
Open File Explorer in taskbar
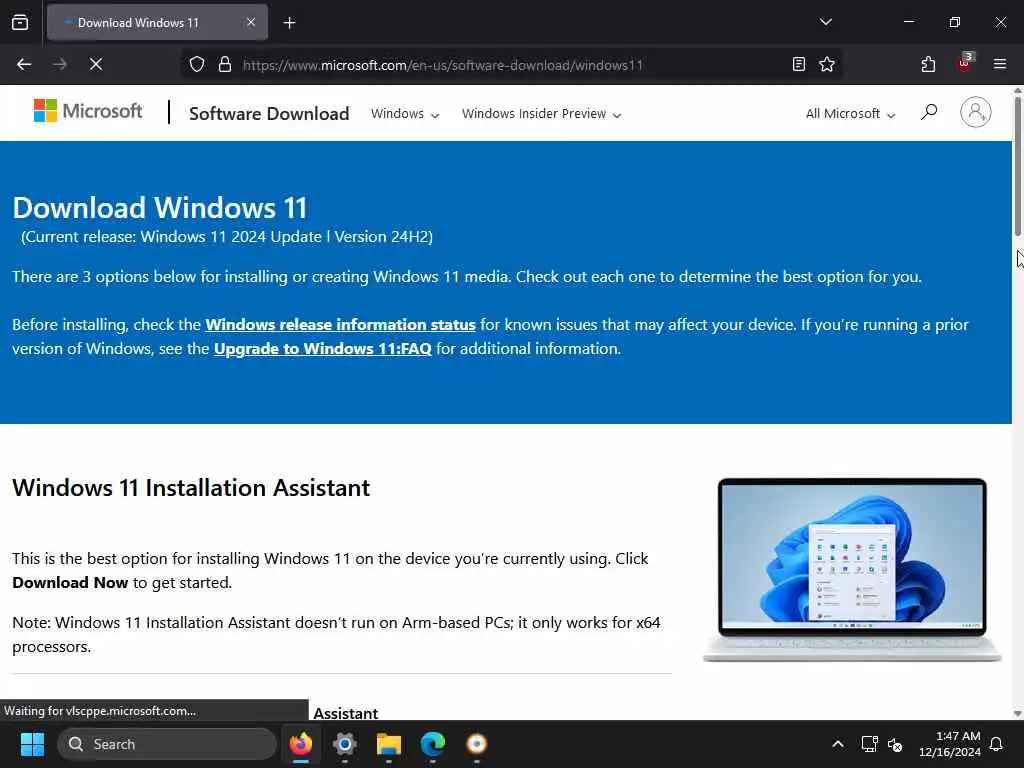pyautogui.click(x=389, y=744)
